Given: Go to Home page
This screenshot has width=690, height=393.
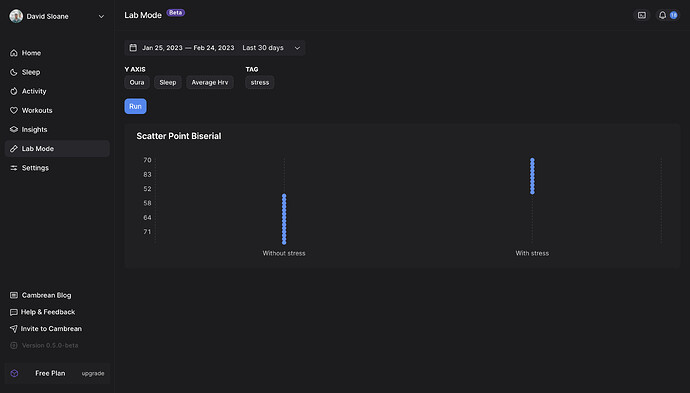Looking at the screenshot, I should [x=57, y=53].
